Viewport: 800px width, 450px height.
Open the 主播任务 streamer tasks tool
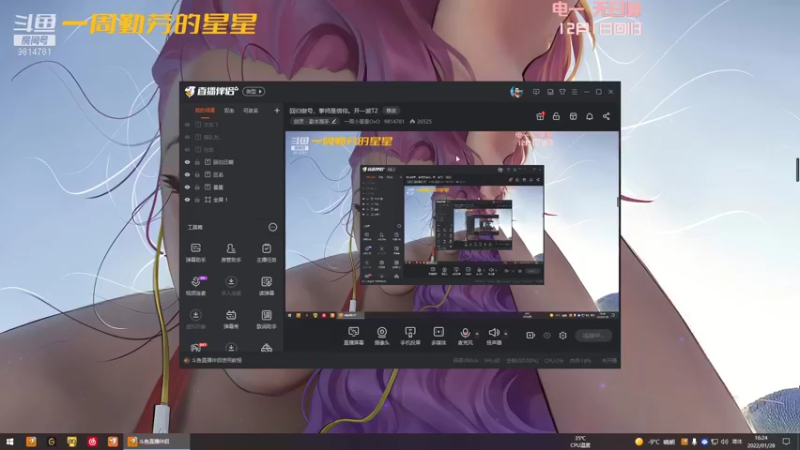[x=266, y=253]
